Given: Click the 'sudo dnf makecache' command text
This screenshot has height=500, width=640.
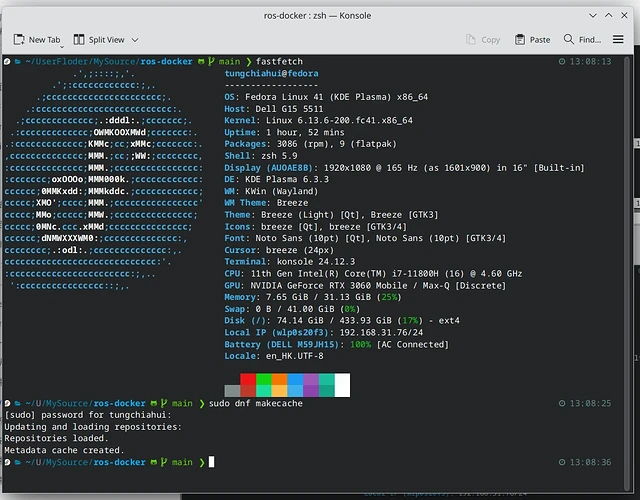Looking at the screenshot, I should (x=256, y=403).
